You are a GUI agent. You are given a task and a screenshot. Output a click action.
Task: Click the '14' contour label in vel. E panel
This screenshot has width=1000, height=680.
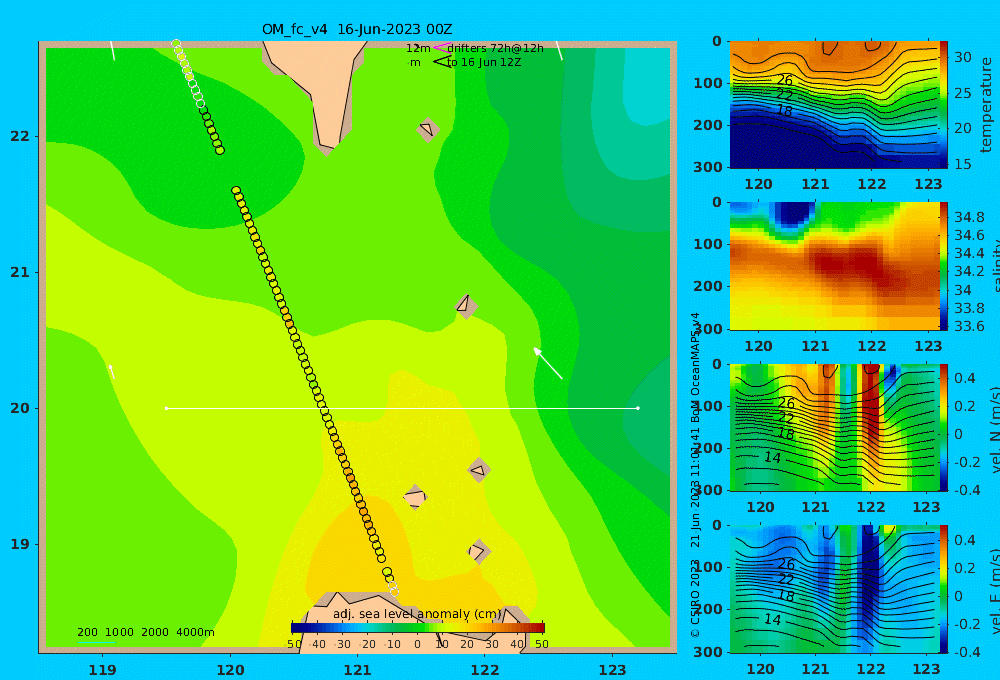point(772,619)
